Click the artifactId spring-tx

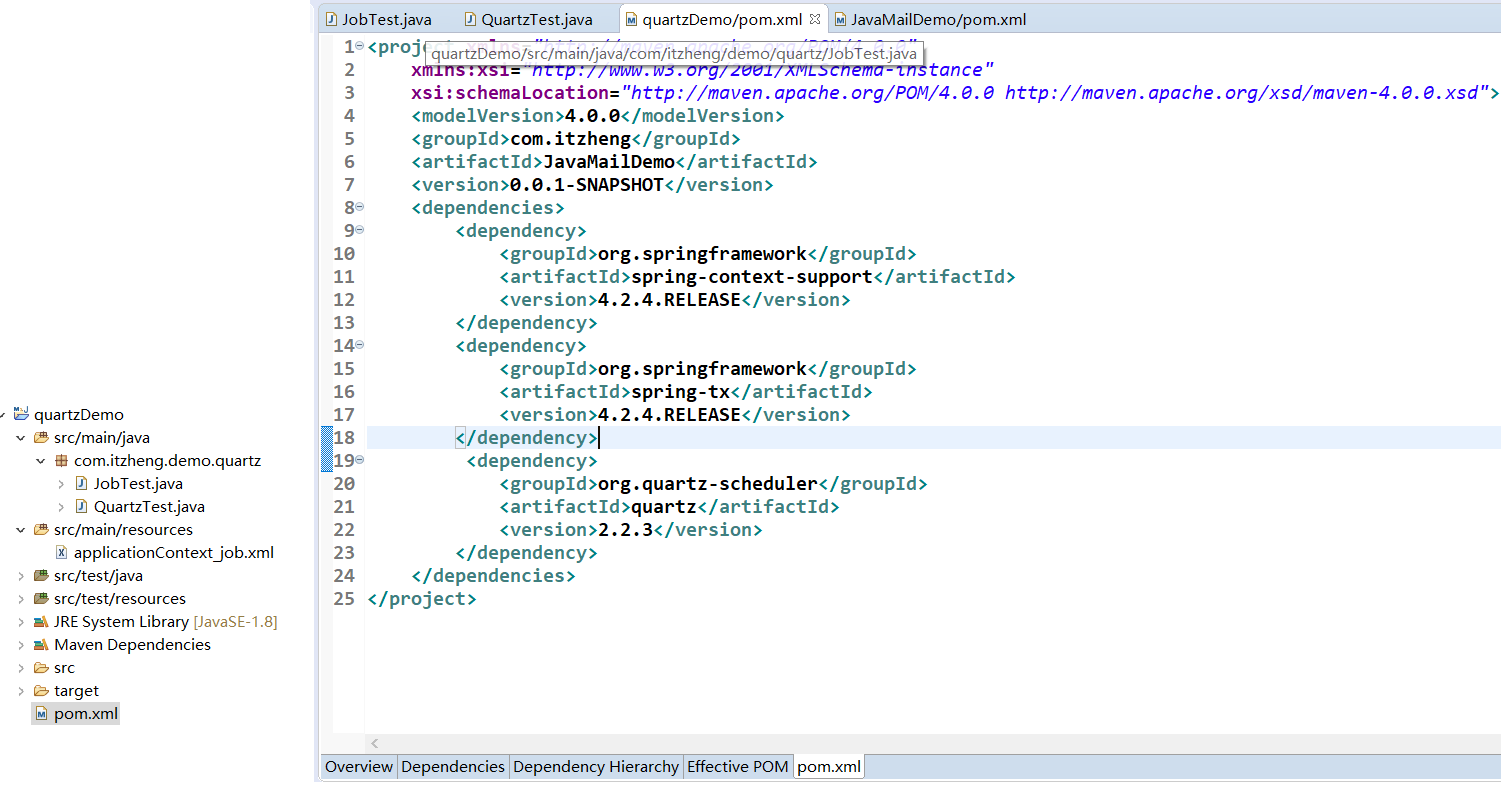[681, 392]
